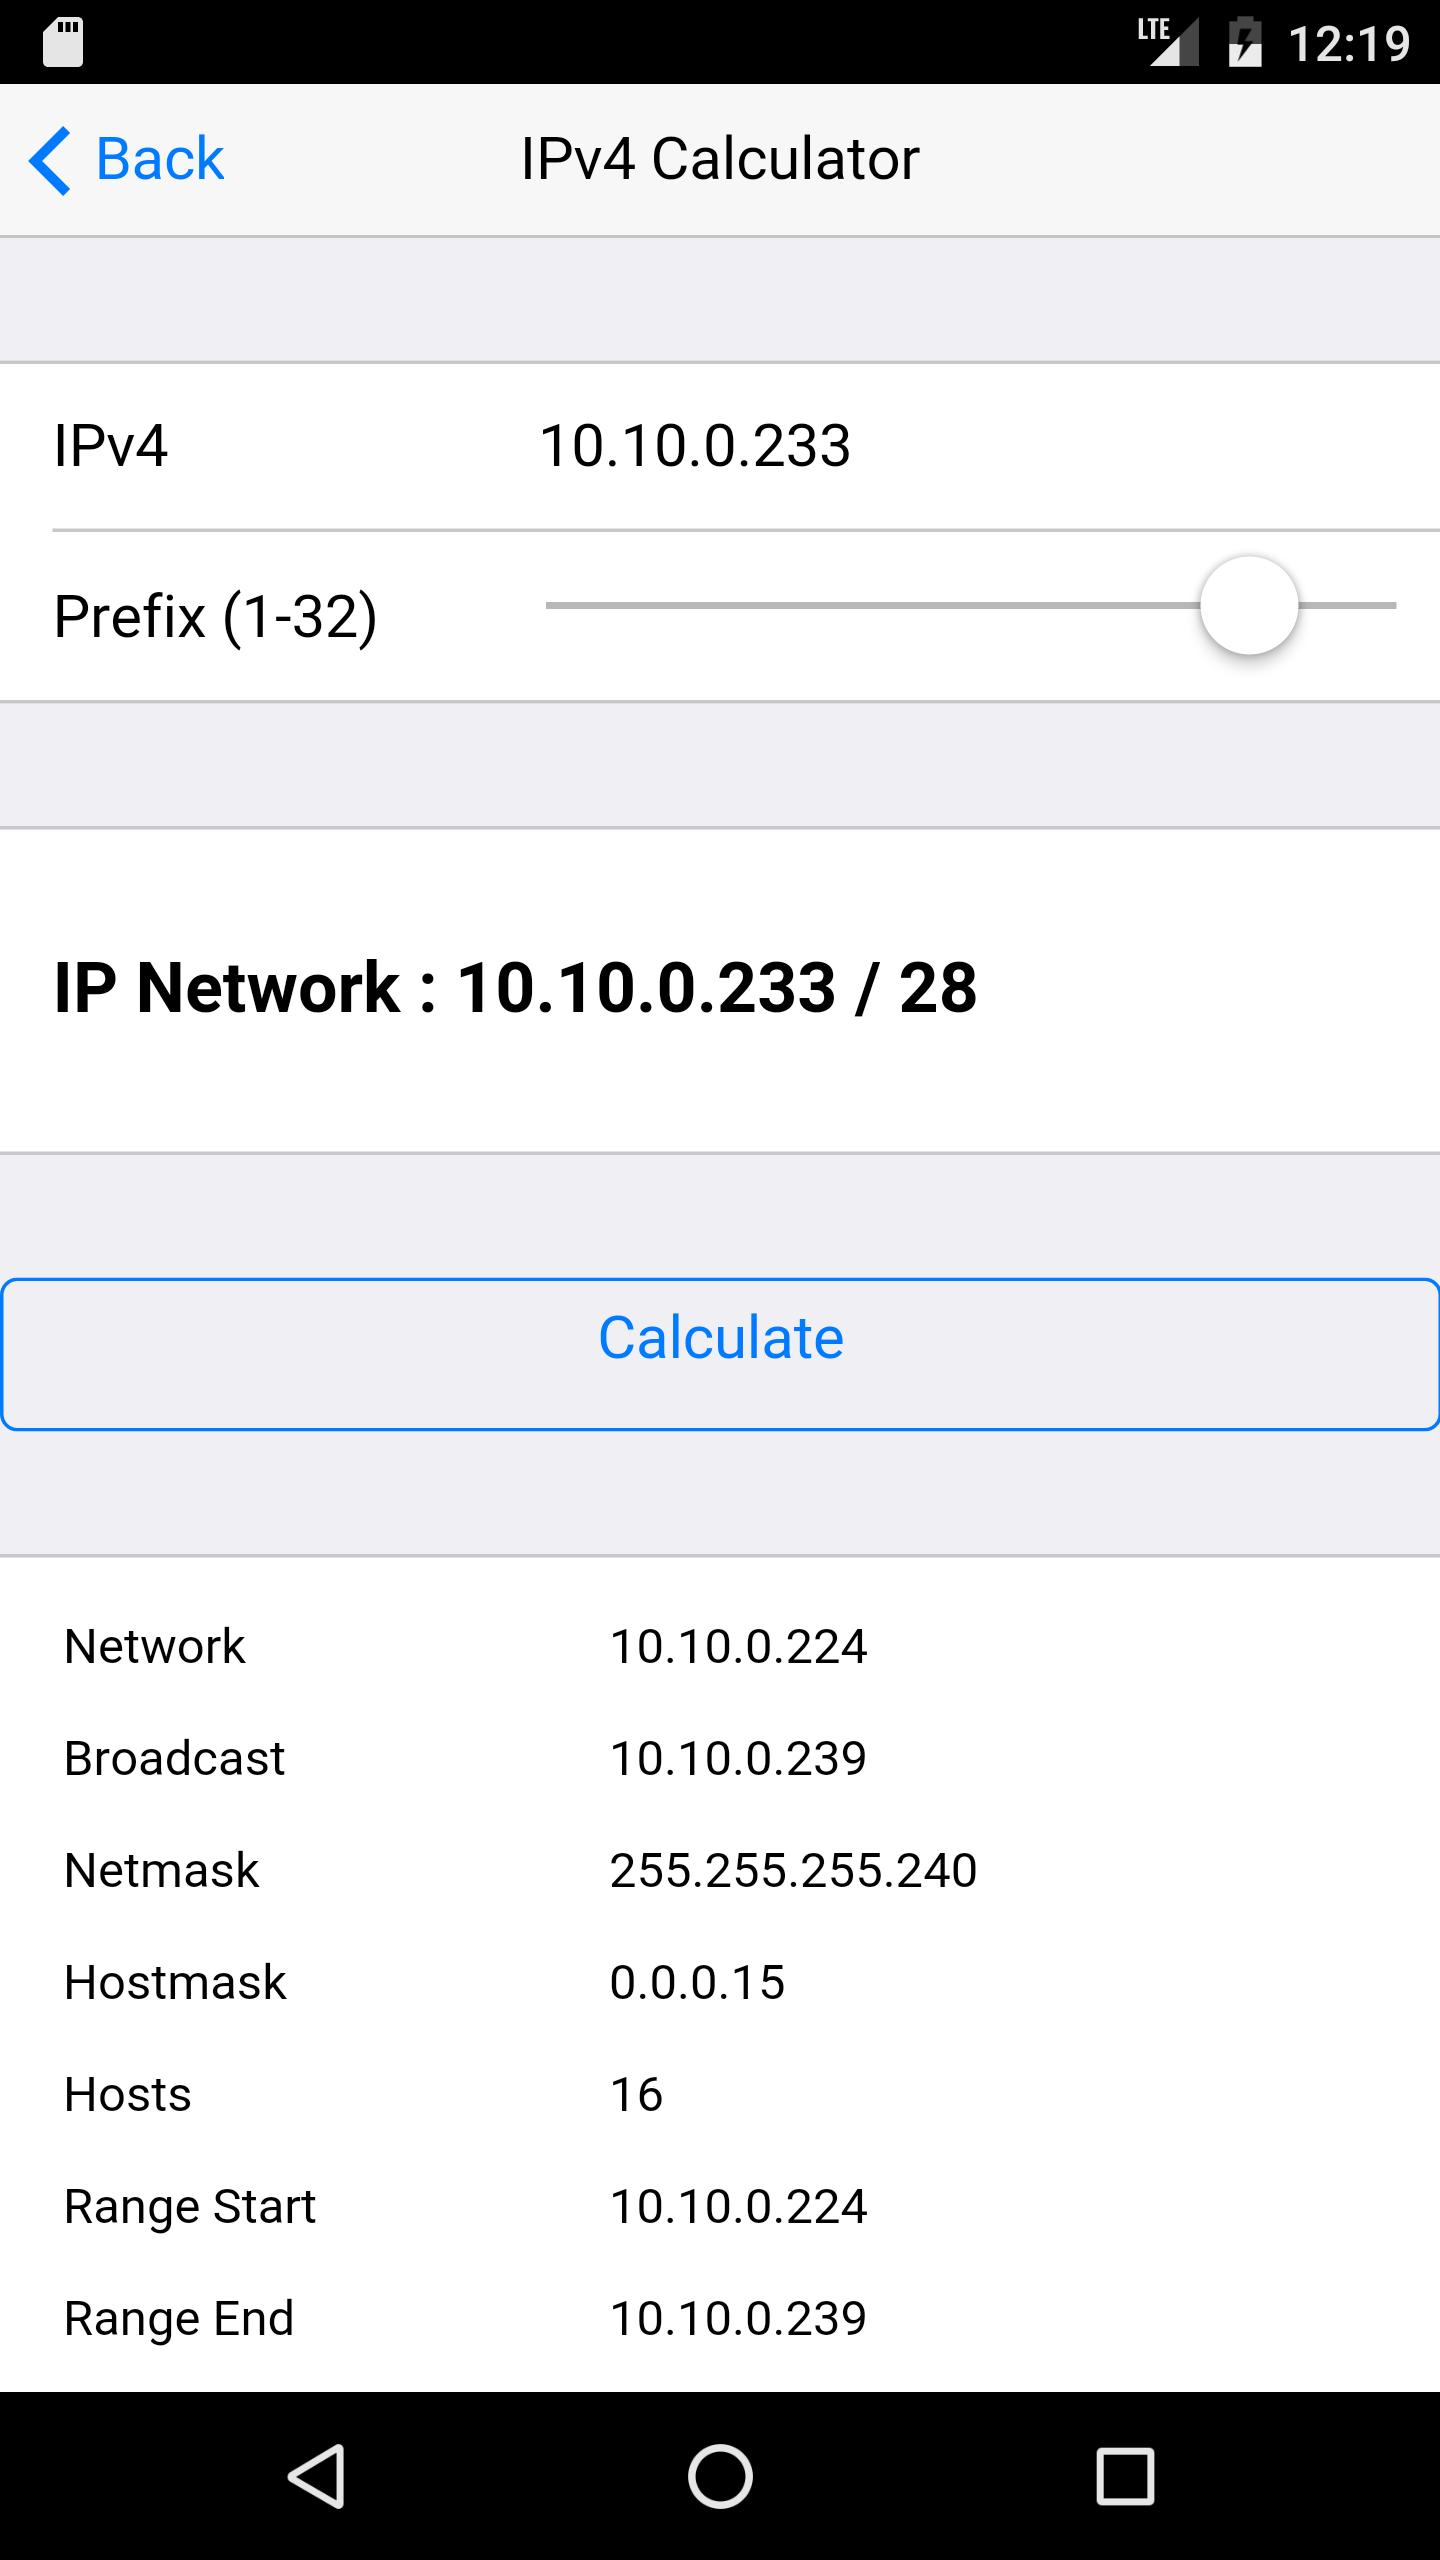Tap the 12:19 clock in status bar
This screenshot has height=2560, width=1440.
(x=1349, y=44)
